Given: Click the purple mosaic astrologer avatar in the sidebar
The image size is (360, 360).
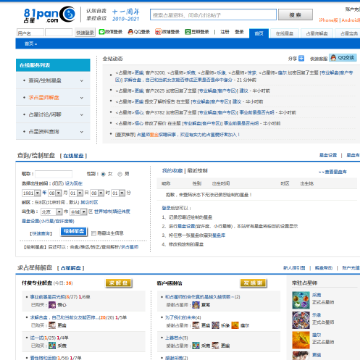Looking at the screenshot, I should pyautogui.click(x=301, y=320).
